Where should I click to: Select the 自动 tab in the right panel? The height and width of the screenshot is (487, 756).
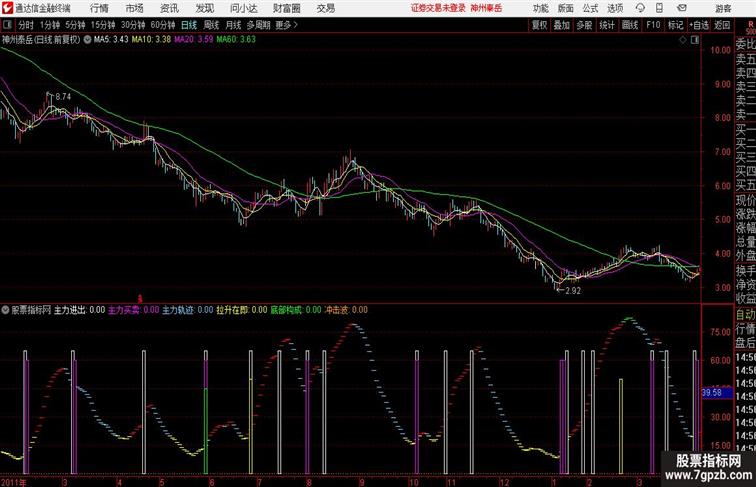coord(745,314)
